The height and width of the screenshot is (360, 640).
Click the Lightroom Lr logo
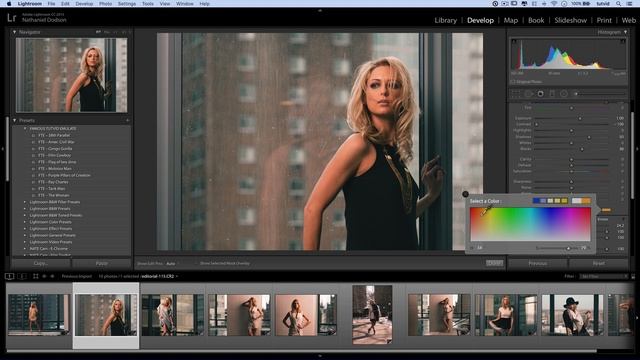12,18
